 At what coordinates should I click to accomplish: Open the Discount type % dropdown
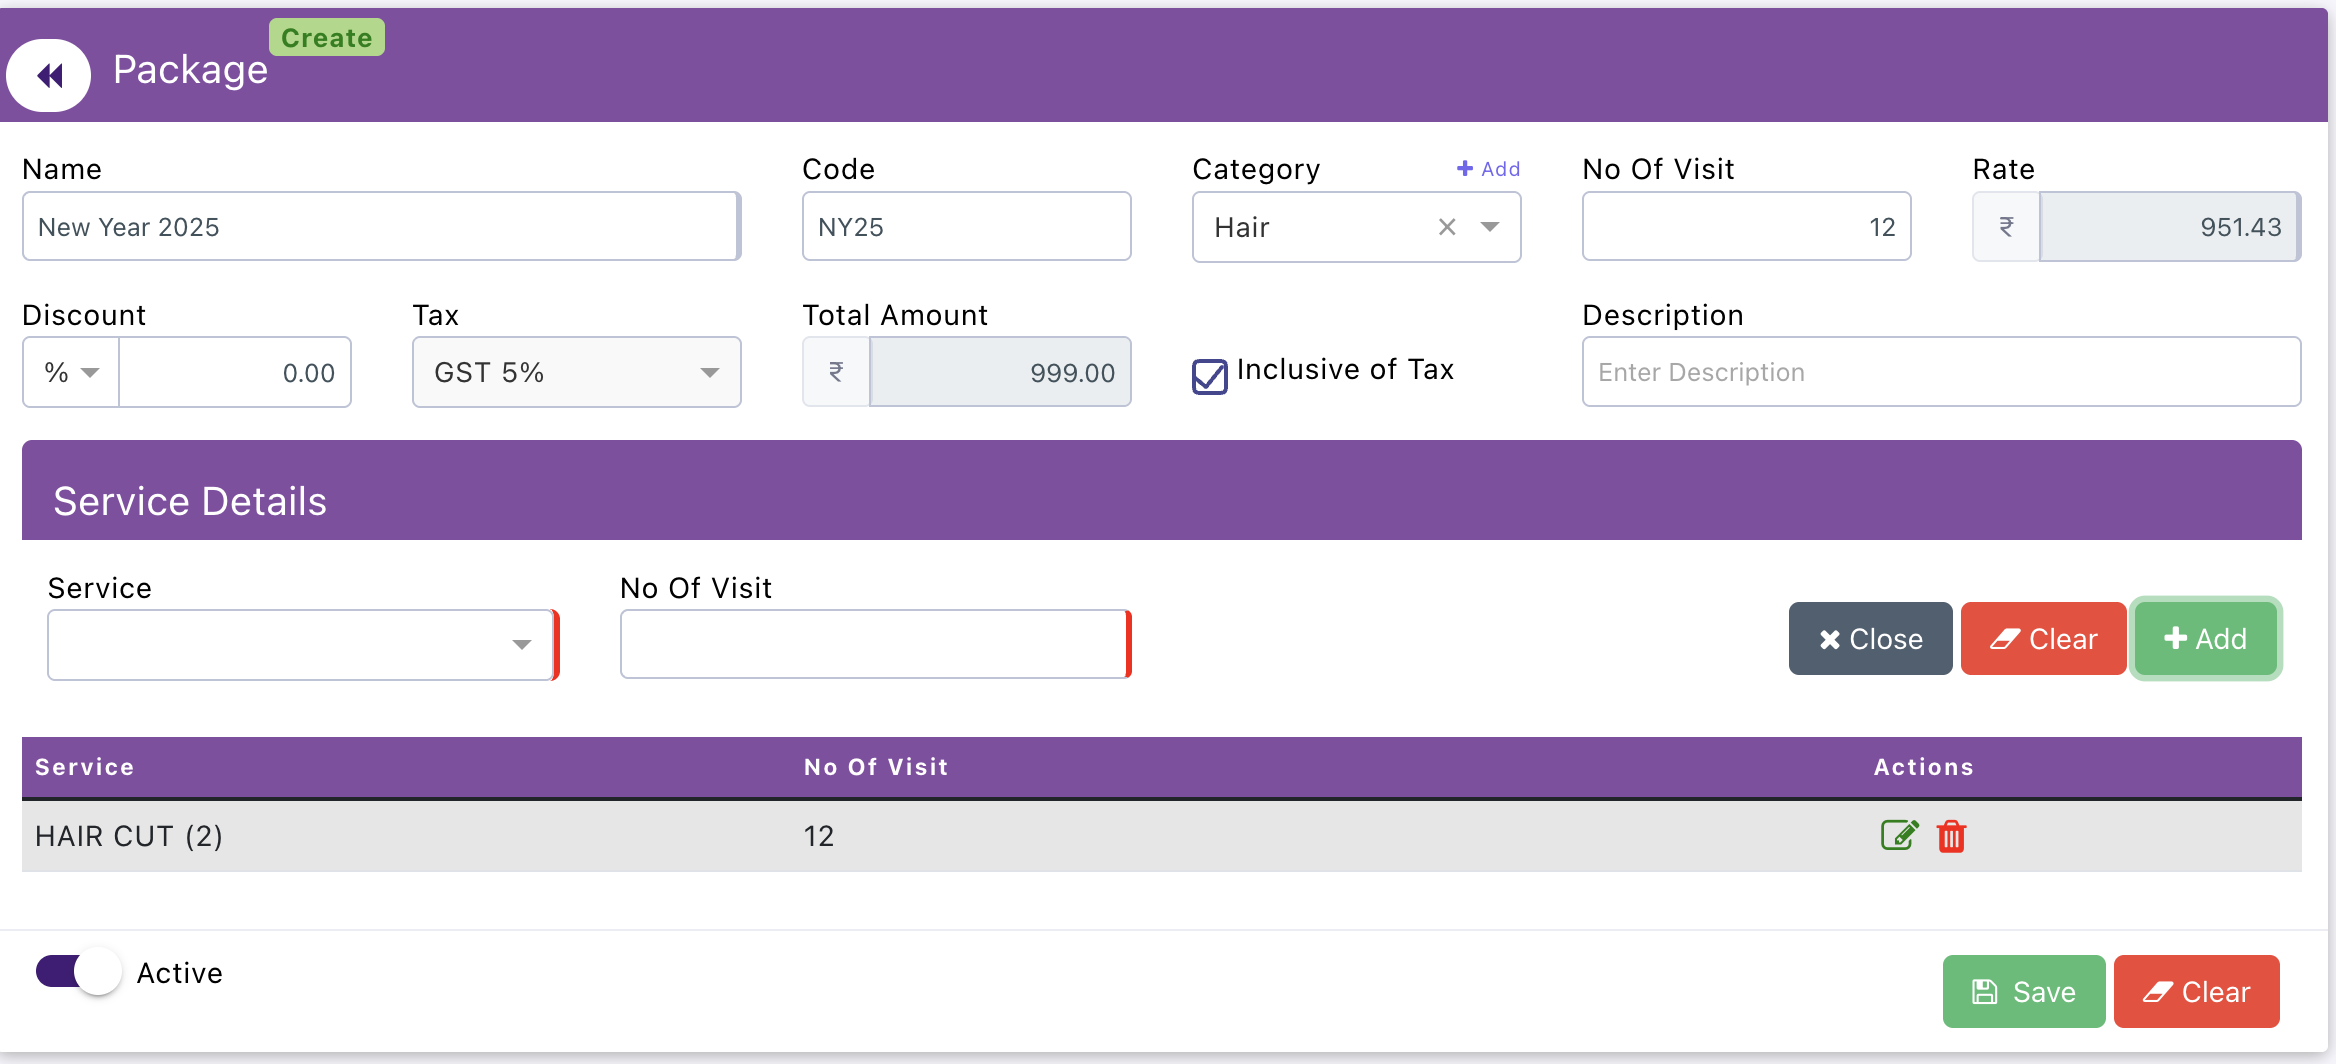click(x=71, y=373)
